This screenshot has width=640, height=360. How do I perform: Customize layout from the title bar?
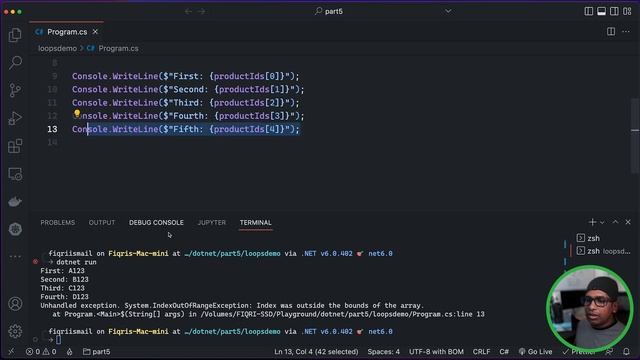627,11
